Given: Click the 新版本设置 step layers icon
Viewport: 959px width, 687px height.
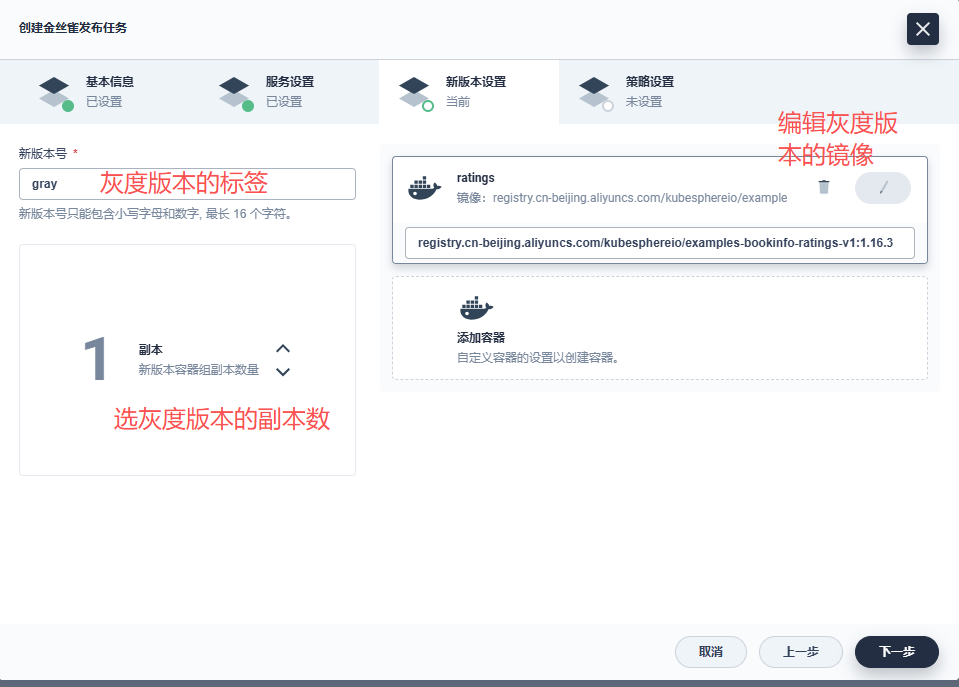Looking at the screenshot, I should coord(415,92).
